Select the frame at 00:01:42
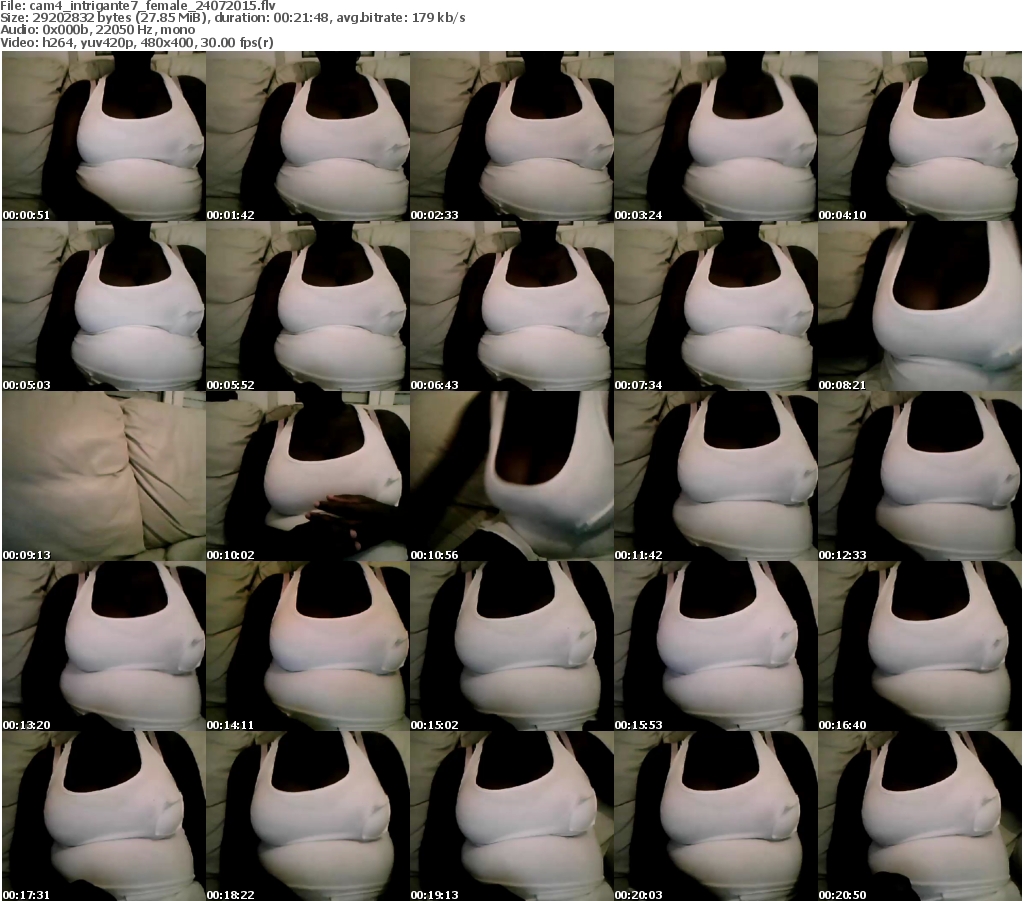The image size is (1024, 901). (307, 136)
